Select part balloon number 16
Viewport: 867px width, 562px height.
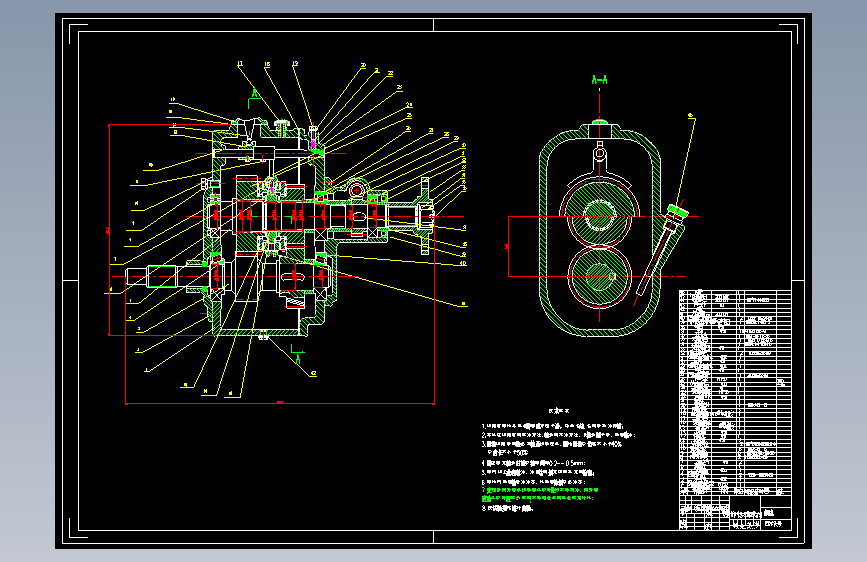coord(267,65)
